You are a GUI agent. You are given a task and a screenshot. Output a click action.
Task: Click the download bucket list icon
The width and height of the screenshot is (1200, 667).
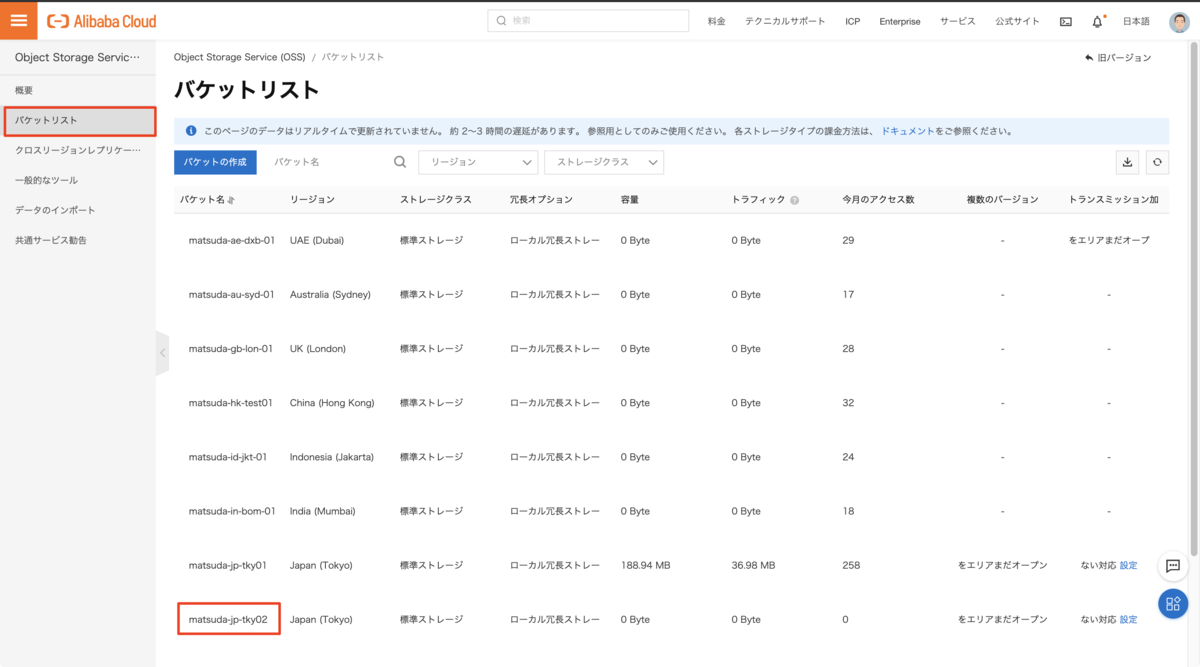1128,162
